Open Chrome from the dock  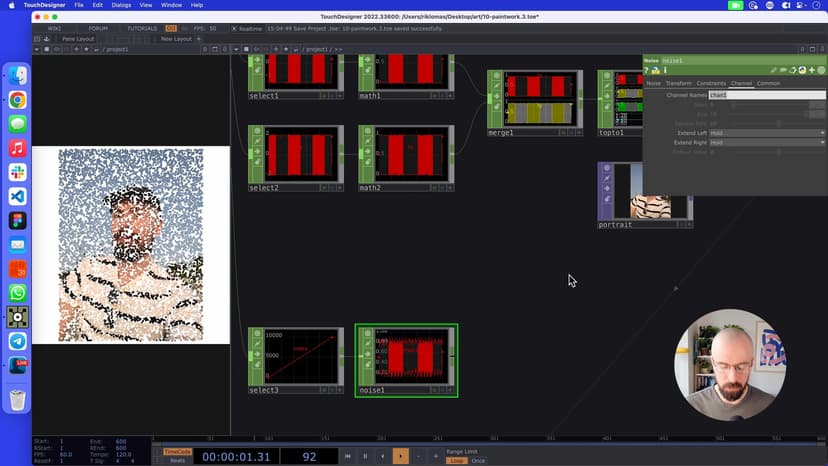click(17, 100)
